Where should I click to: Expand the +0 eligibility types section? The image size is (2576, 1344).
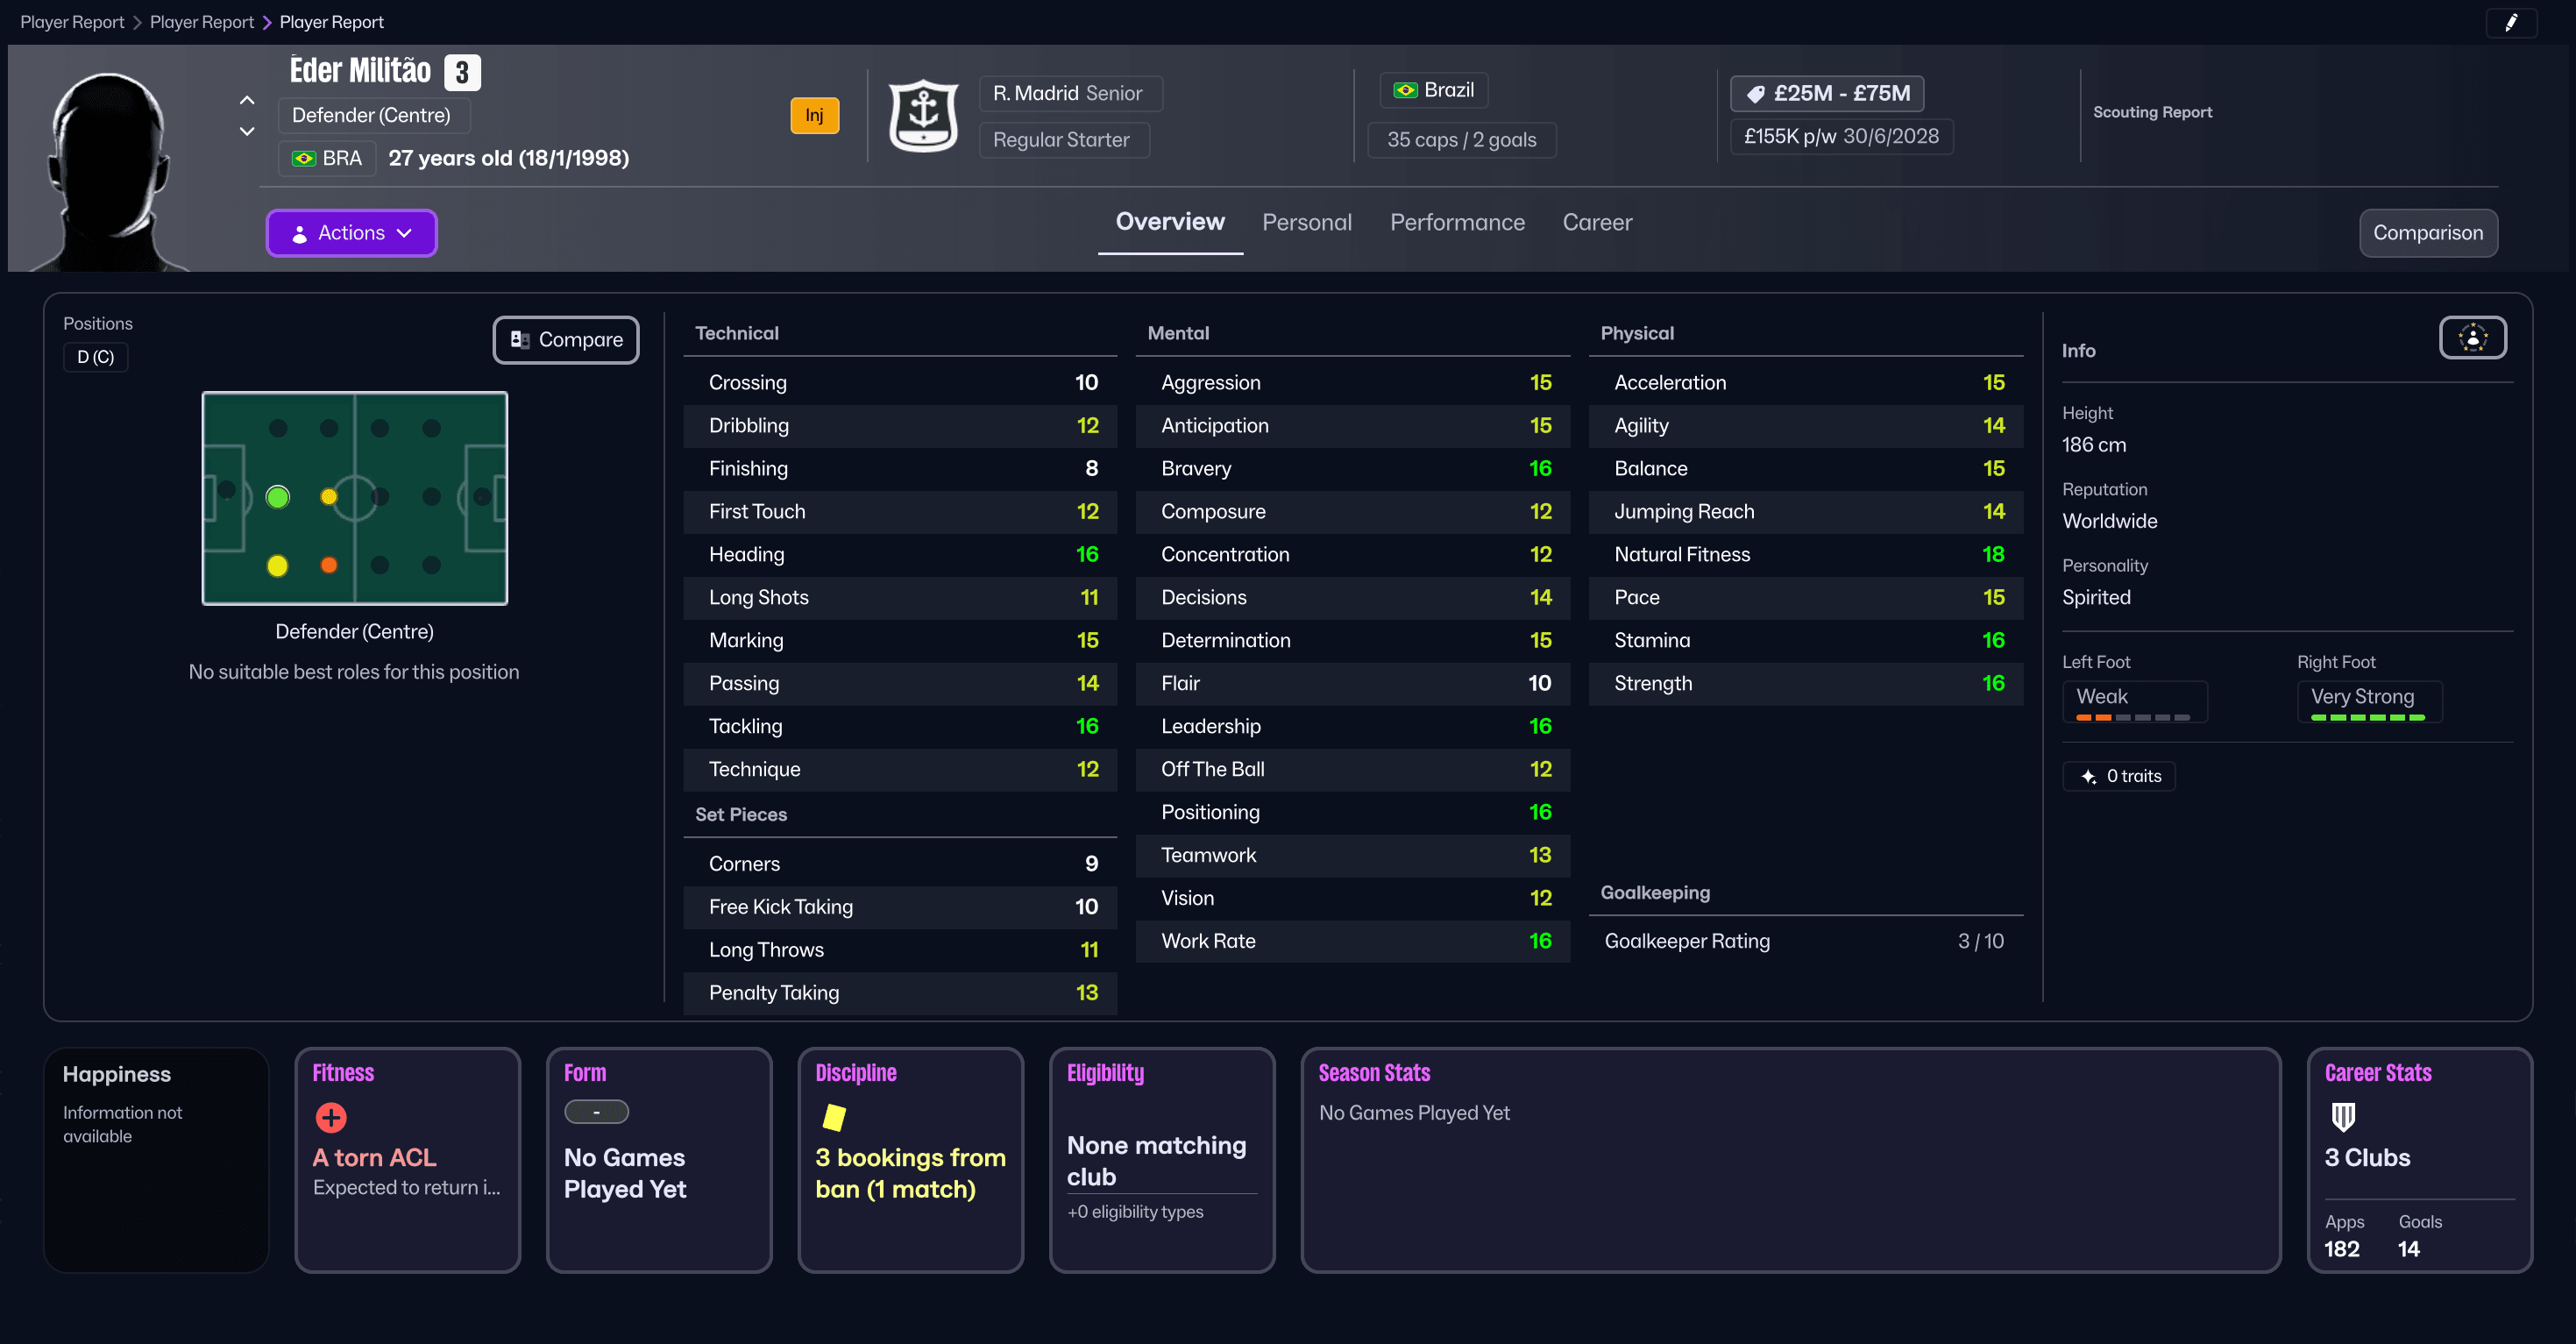tap(1134, 1211)
